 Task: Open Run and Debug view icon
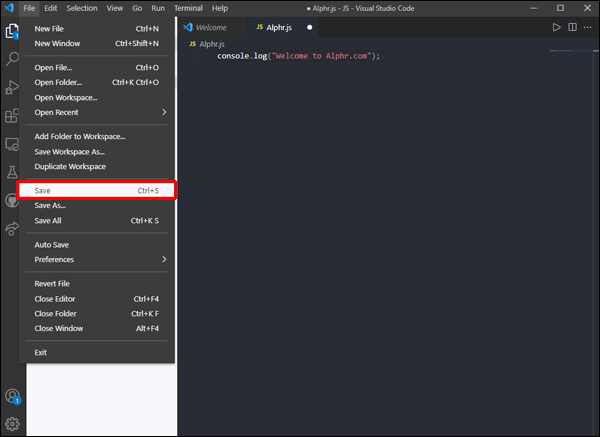coord(12,87)
